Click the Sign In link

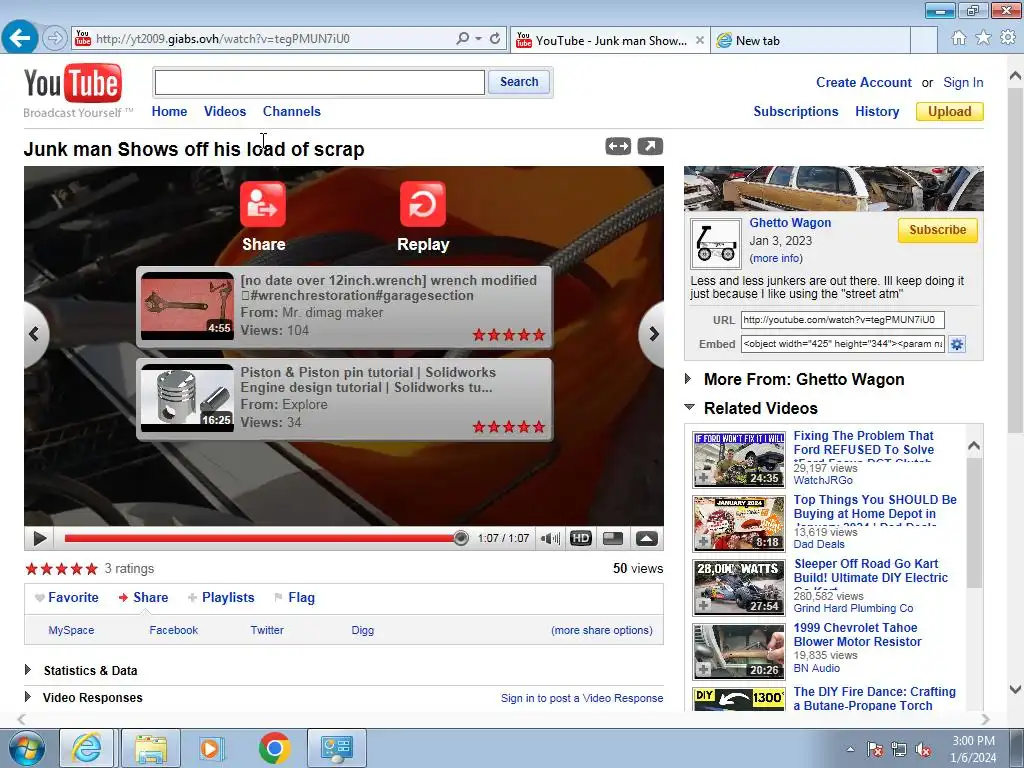pos(963,82)
